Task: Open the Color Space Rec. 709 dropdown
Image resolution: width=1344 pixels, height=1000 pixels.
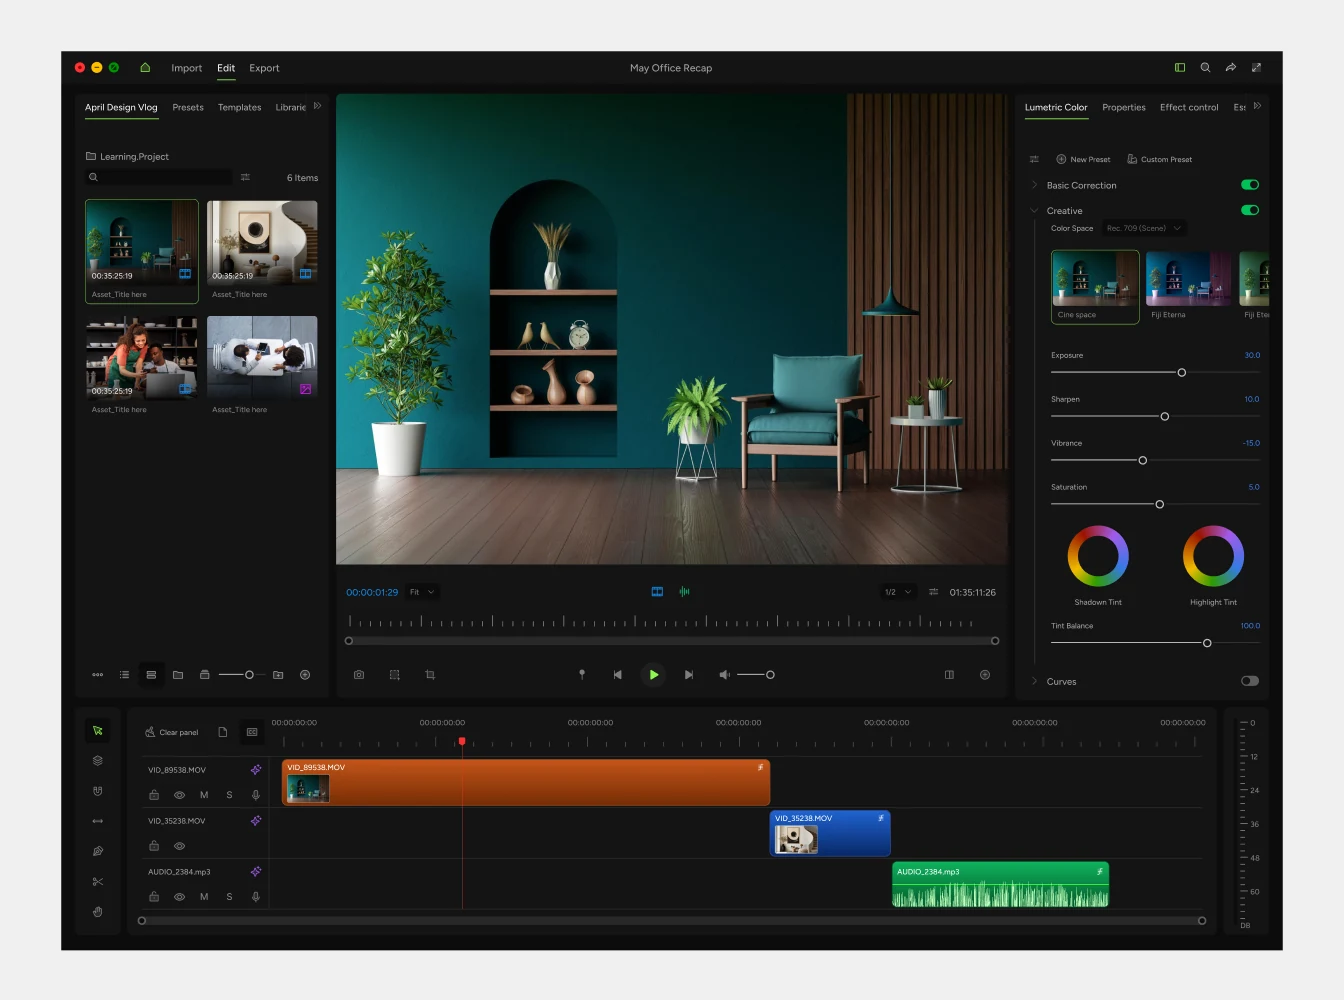Action: 1144,228
